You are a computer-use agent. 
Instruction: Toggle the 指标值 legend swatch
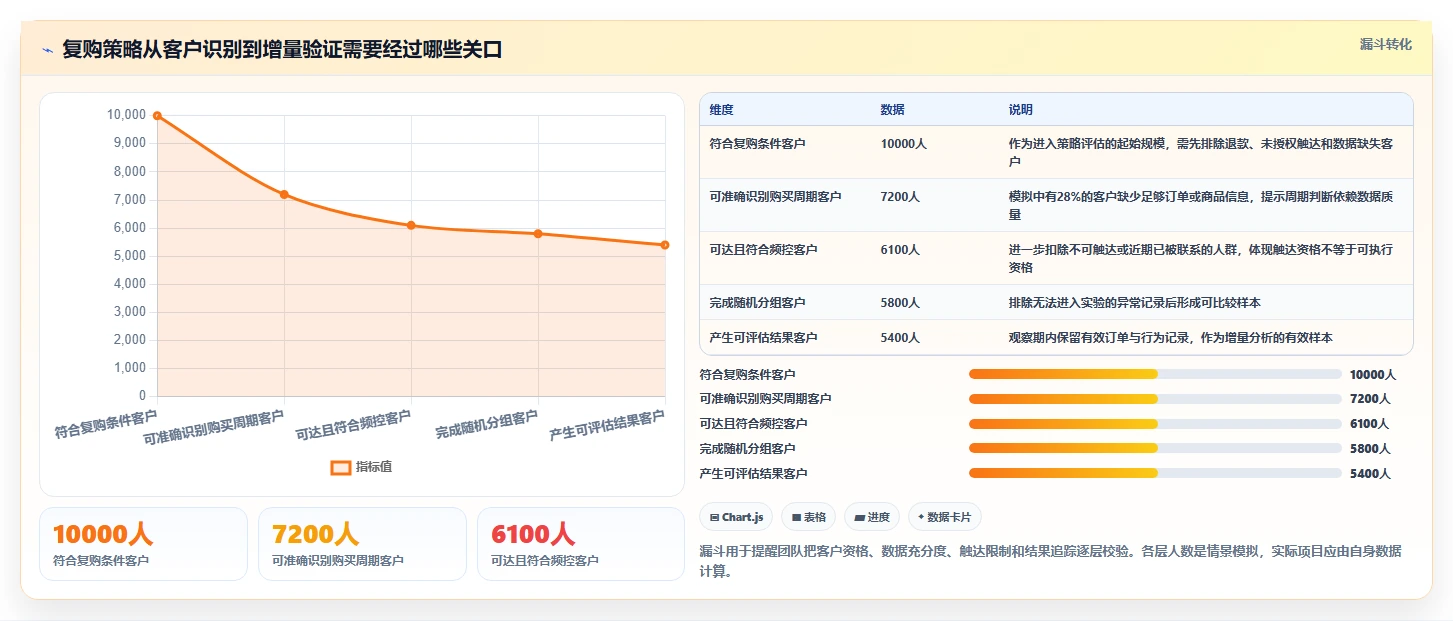tap(341, 467)
